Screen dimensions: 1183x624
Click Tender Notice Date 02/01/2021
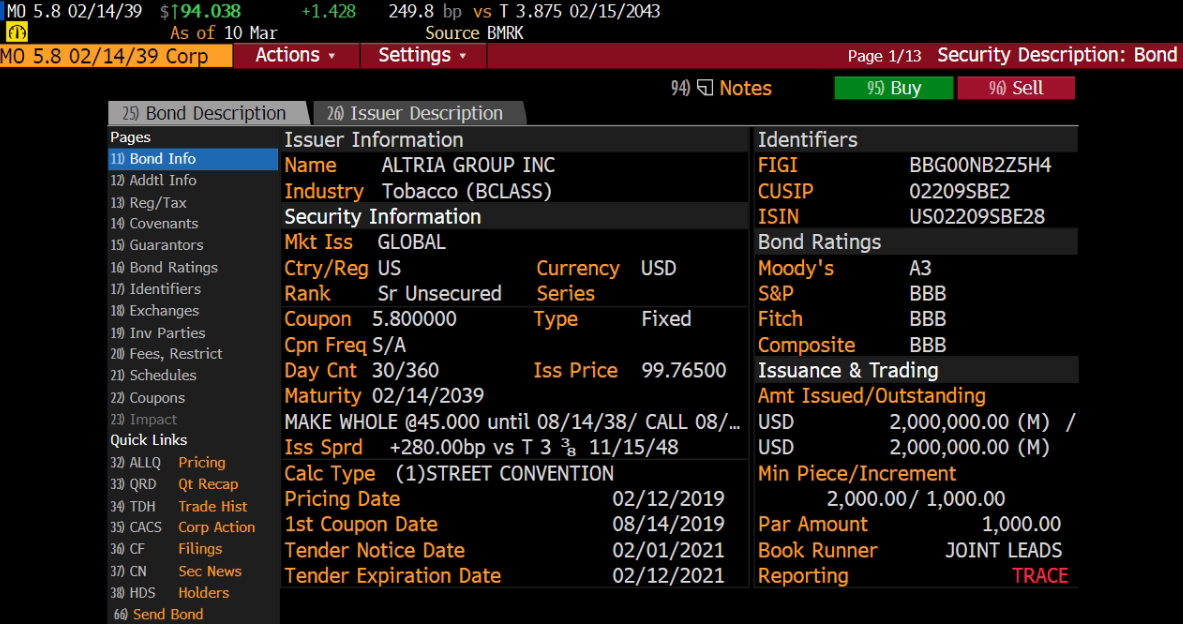coord(668,550)
